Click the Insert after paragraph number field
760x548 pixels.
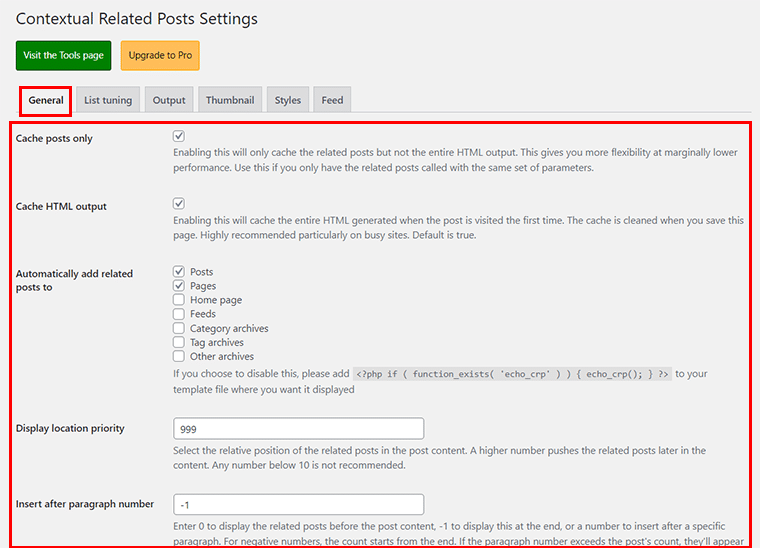click(299, 504)
